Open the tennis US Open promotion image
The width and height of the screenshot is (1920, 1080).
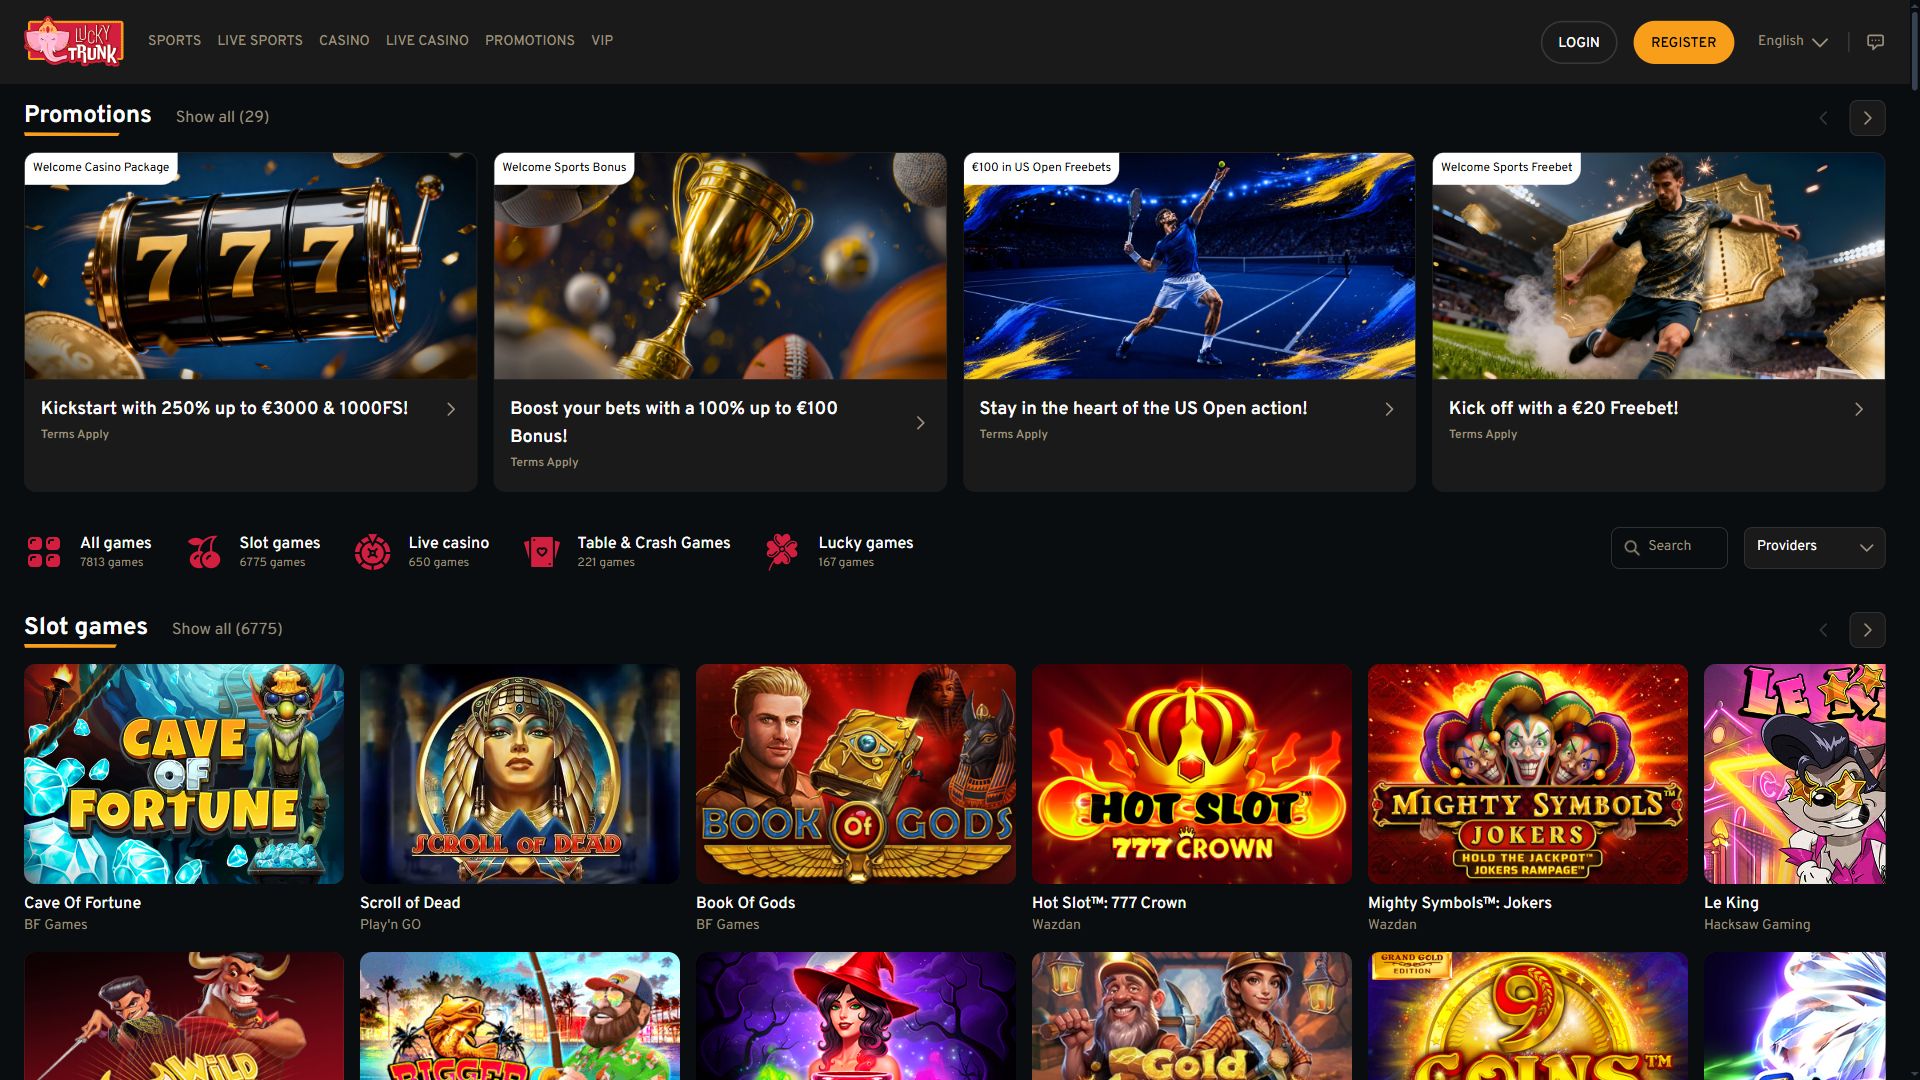1189,266
